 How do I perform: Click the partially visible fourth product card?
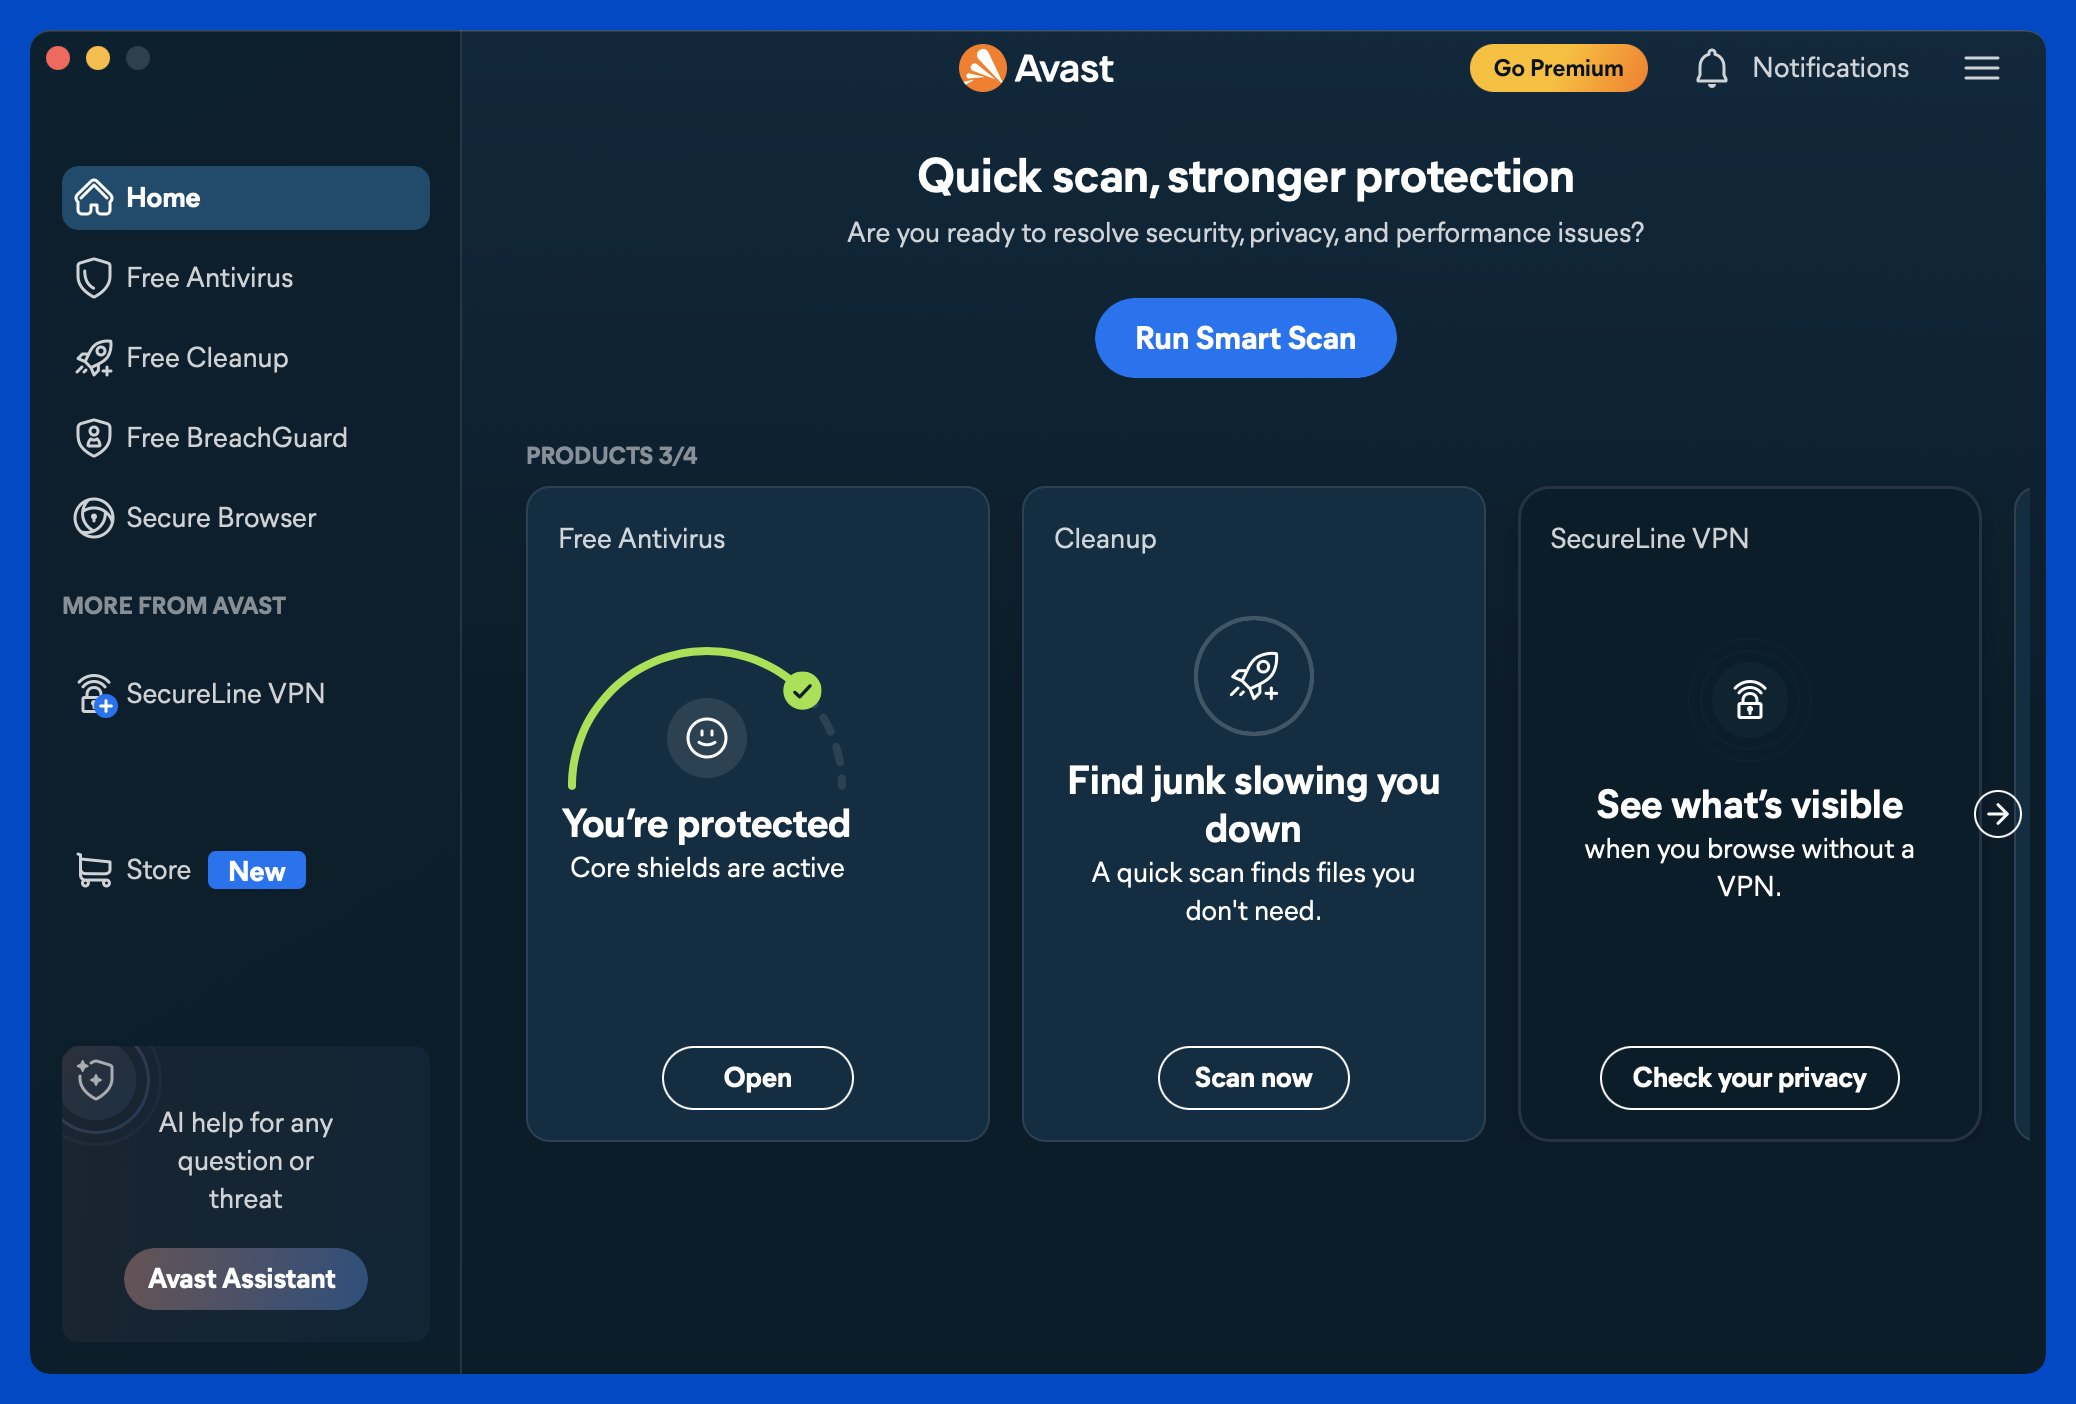[2022, 814]
